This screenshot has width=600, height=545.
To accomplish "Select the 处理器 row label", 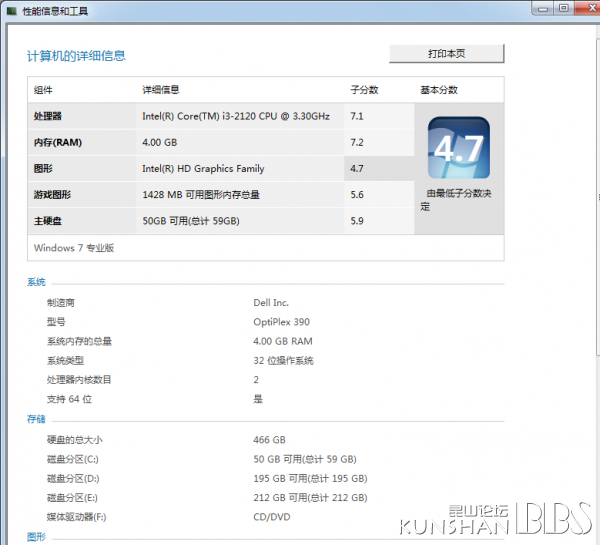I will coord(48,116).
